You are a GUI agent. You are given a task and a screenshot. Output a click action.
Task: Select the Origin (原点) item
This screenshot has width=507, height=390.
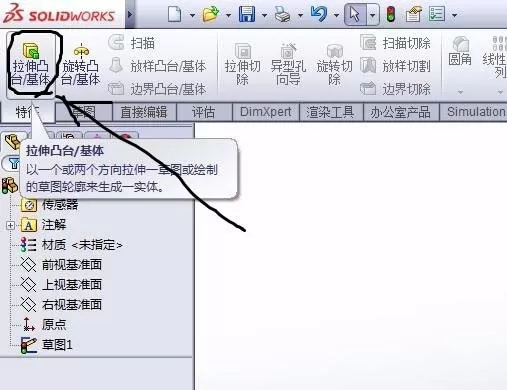[x=44, y=324]
